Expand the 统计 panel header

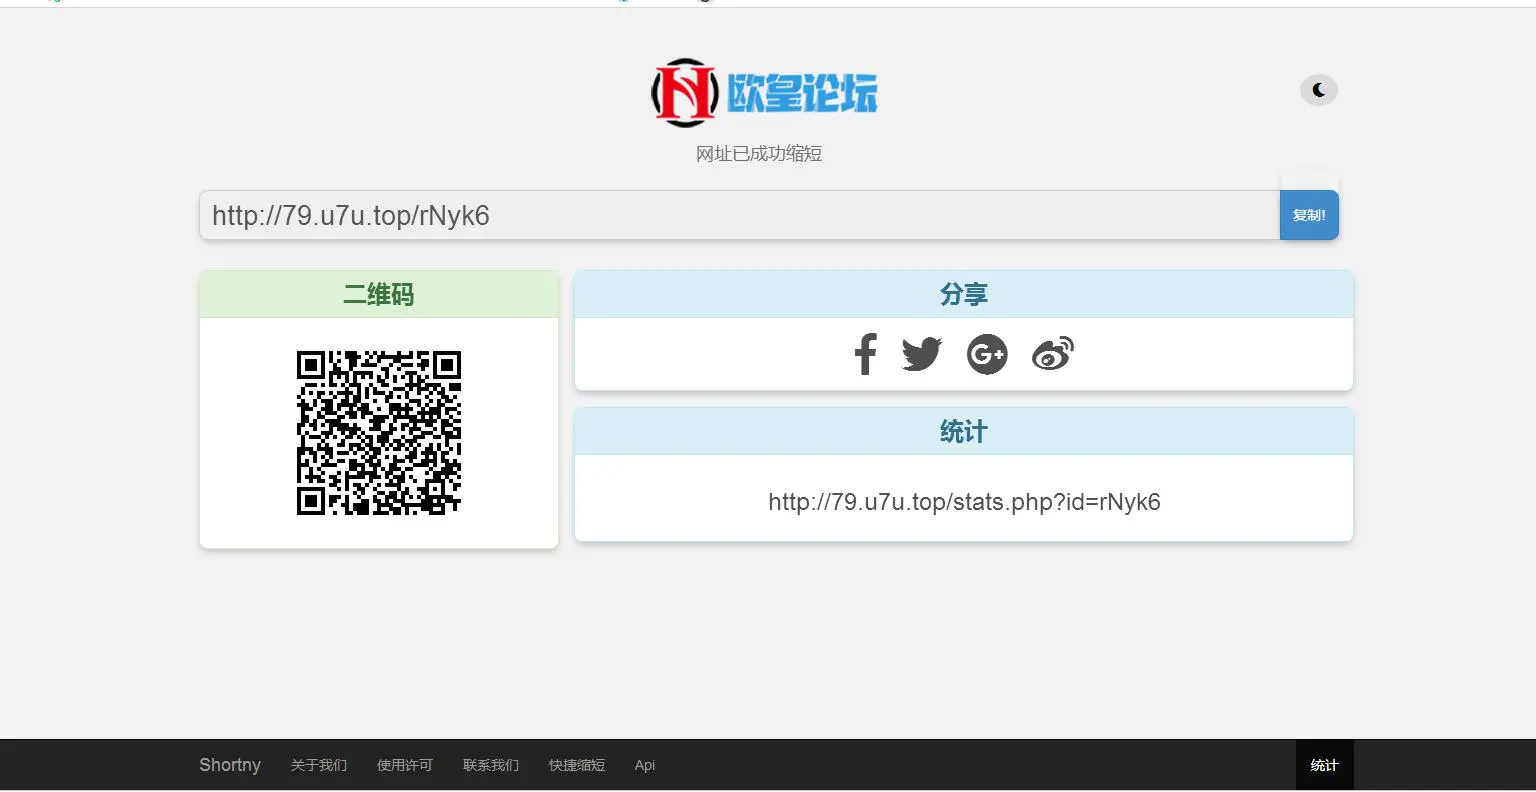click(963, 431)
